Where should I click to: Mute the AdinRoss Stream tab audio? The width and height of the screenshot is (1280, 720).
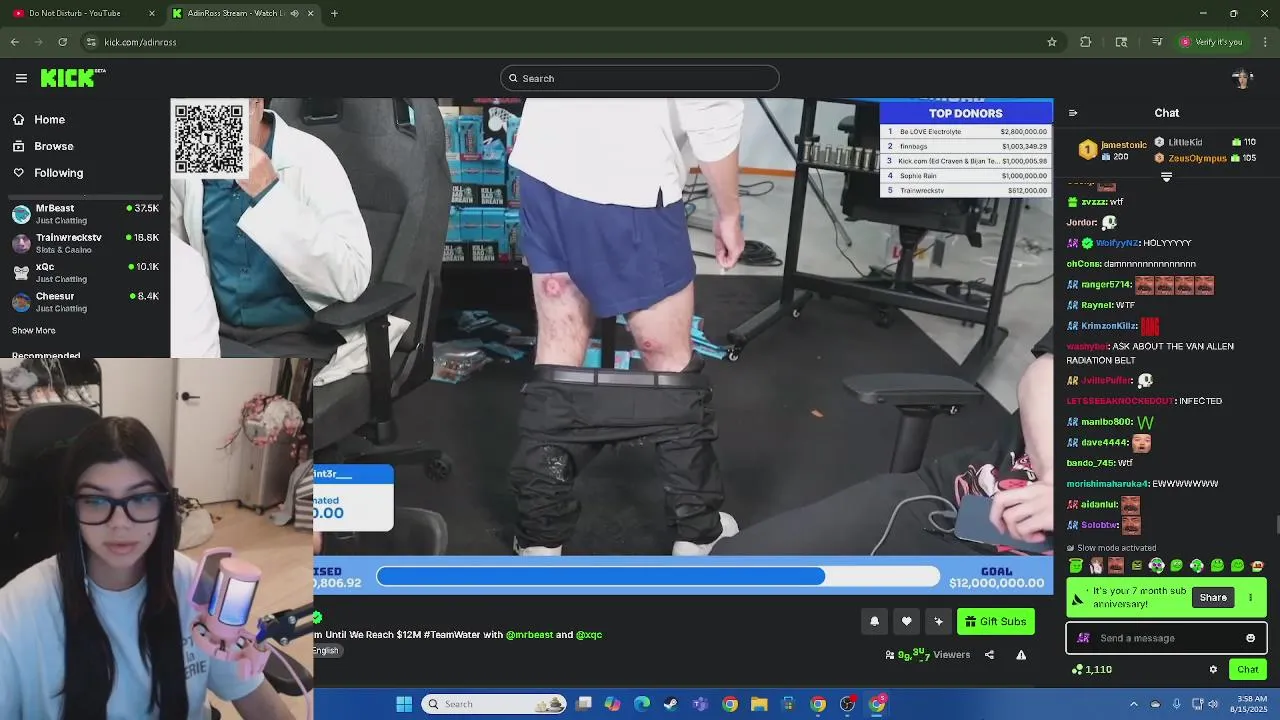(x=294, y=13)
